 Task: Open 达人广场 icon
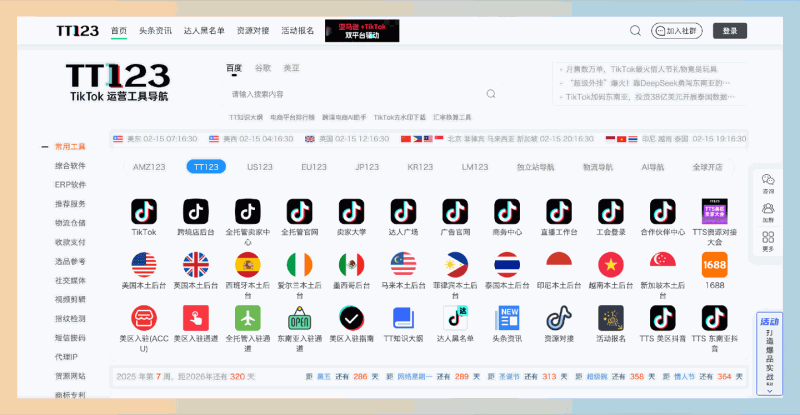coord(404,211)
